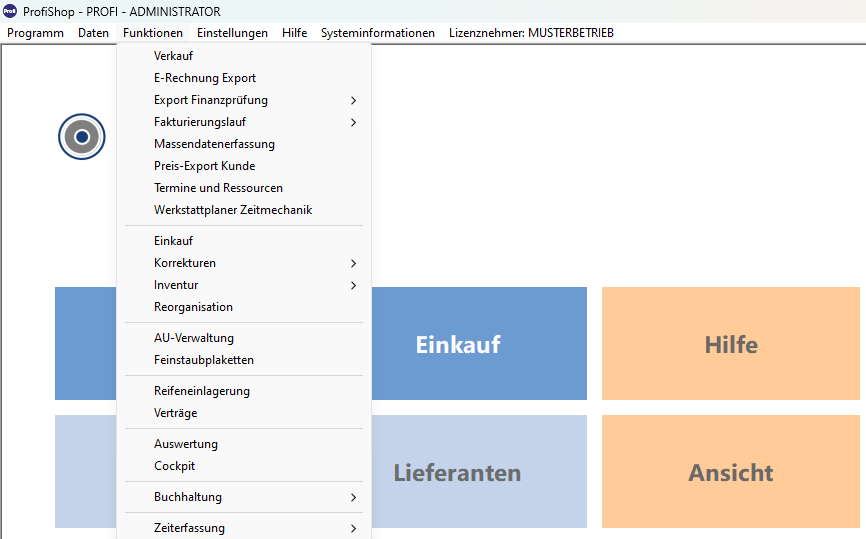Open the Einstellungen menu in menu bar
This screenshot has height=539, width=866.
[232, 33]
